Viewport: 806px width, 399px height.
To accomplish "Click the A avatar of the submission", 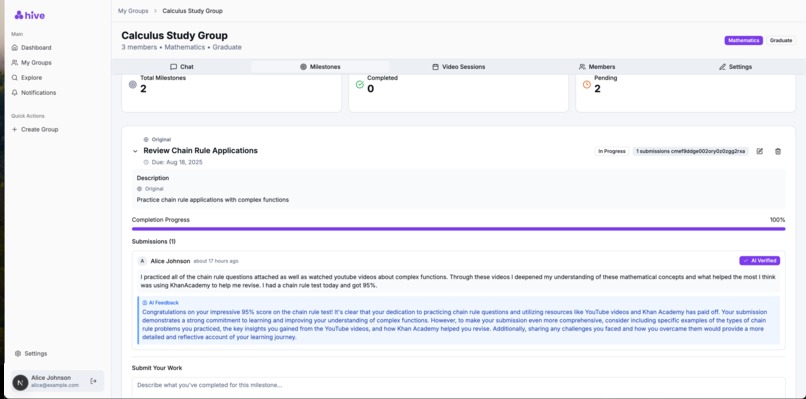I will (142, 261).
